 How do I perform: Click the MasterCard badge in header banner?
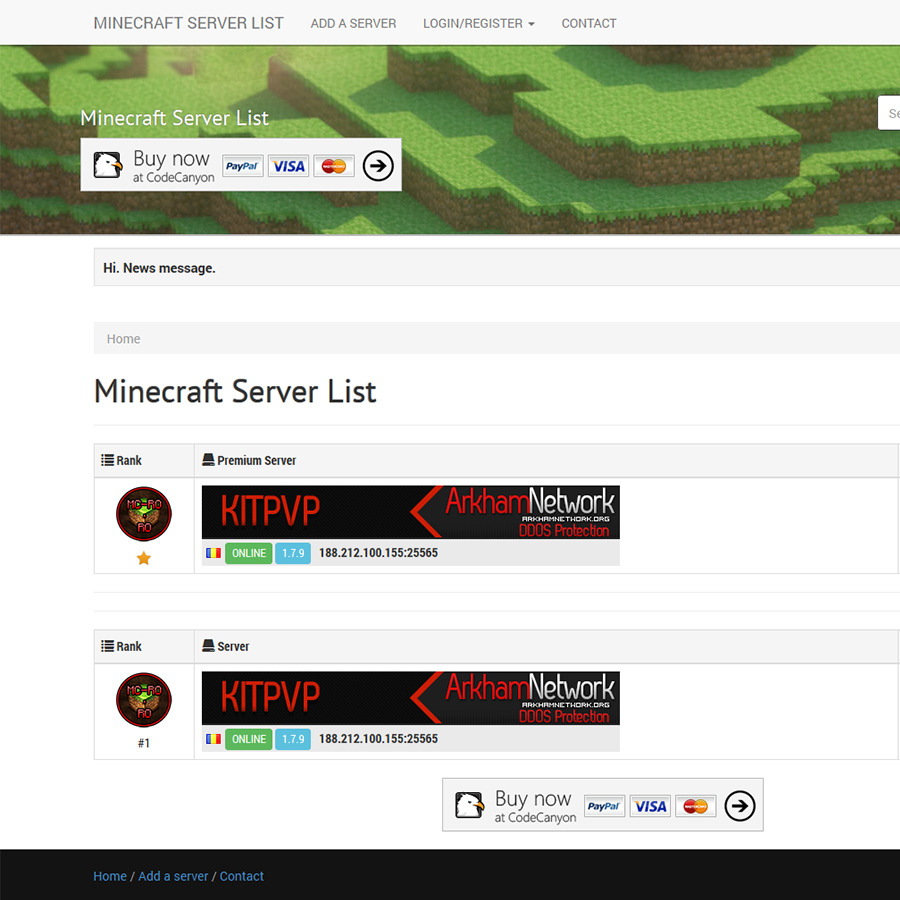point(334,166)
